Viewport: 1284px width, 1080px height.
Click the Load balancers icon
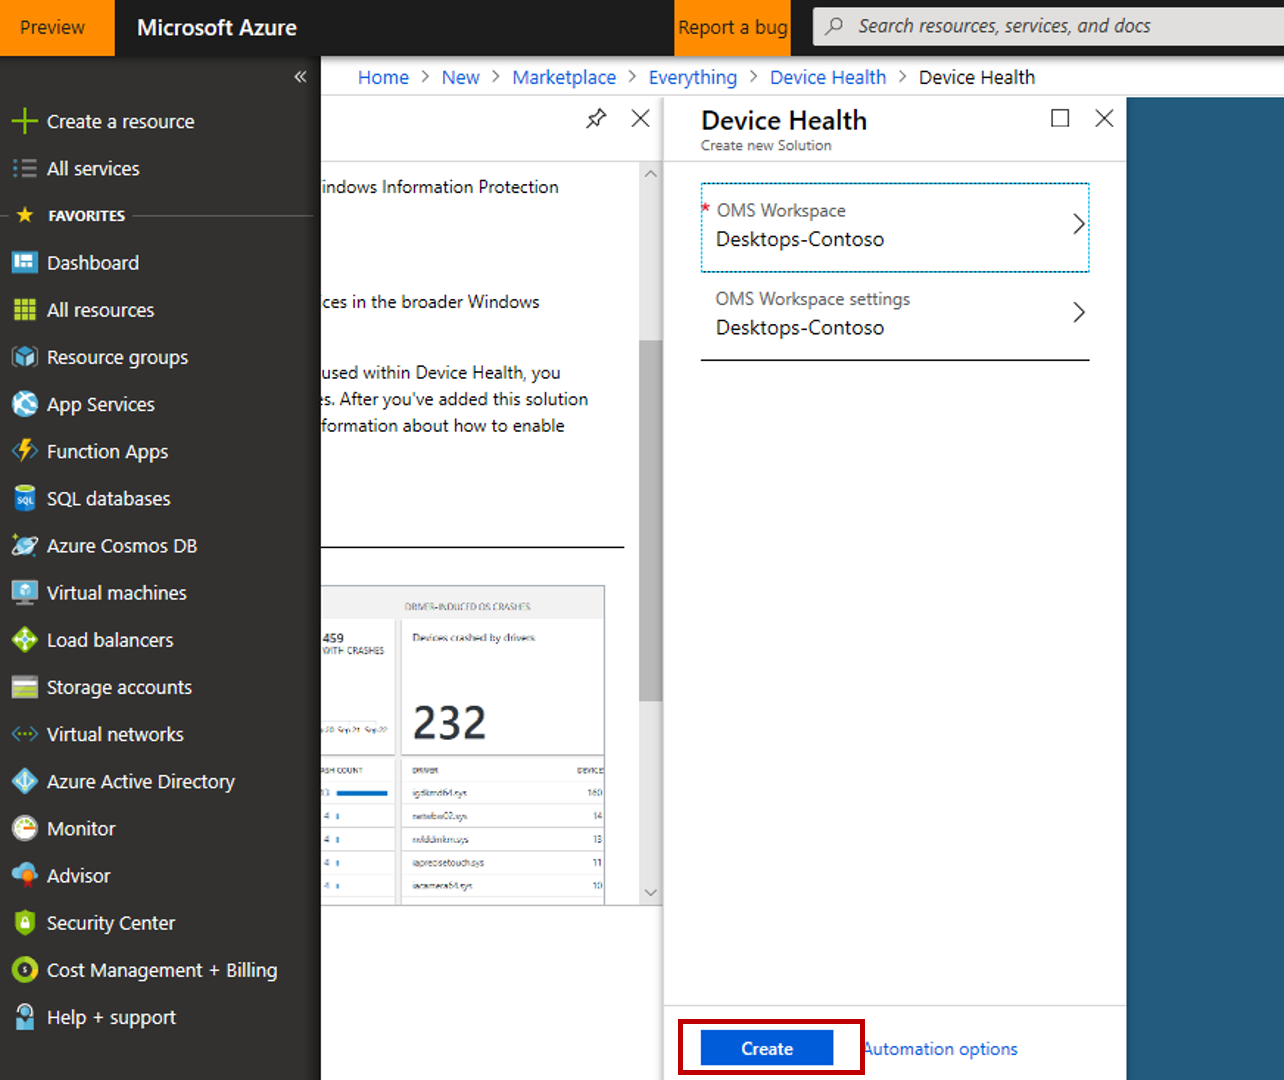(24, 640)
